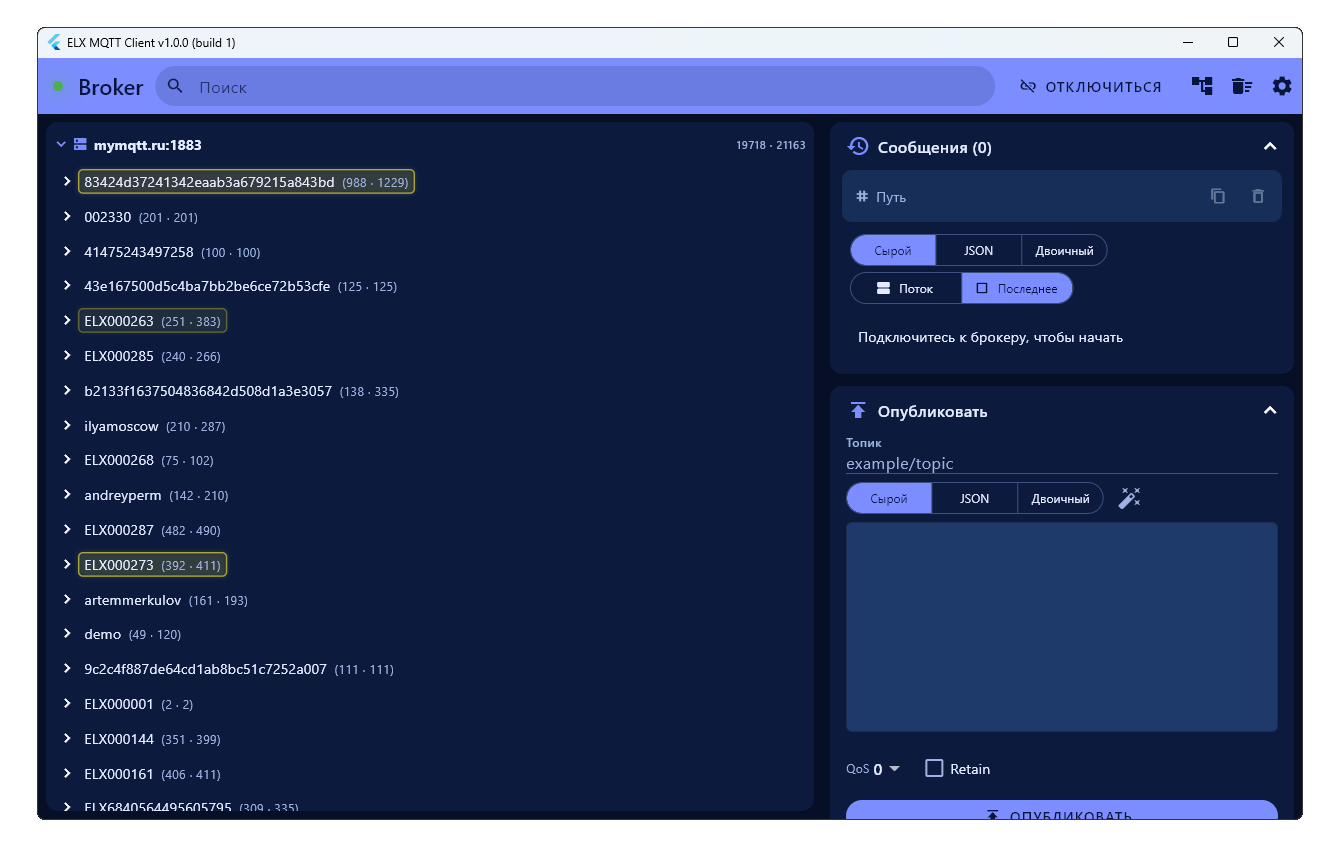The width and height of the screenshot is (1327, 852).
Task: Select the ELX000144 topic row
Action: (x=152, y=739)
